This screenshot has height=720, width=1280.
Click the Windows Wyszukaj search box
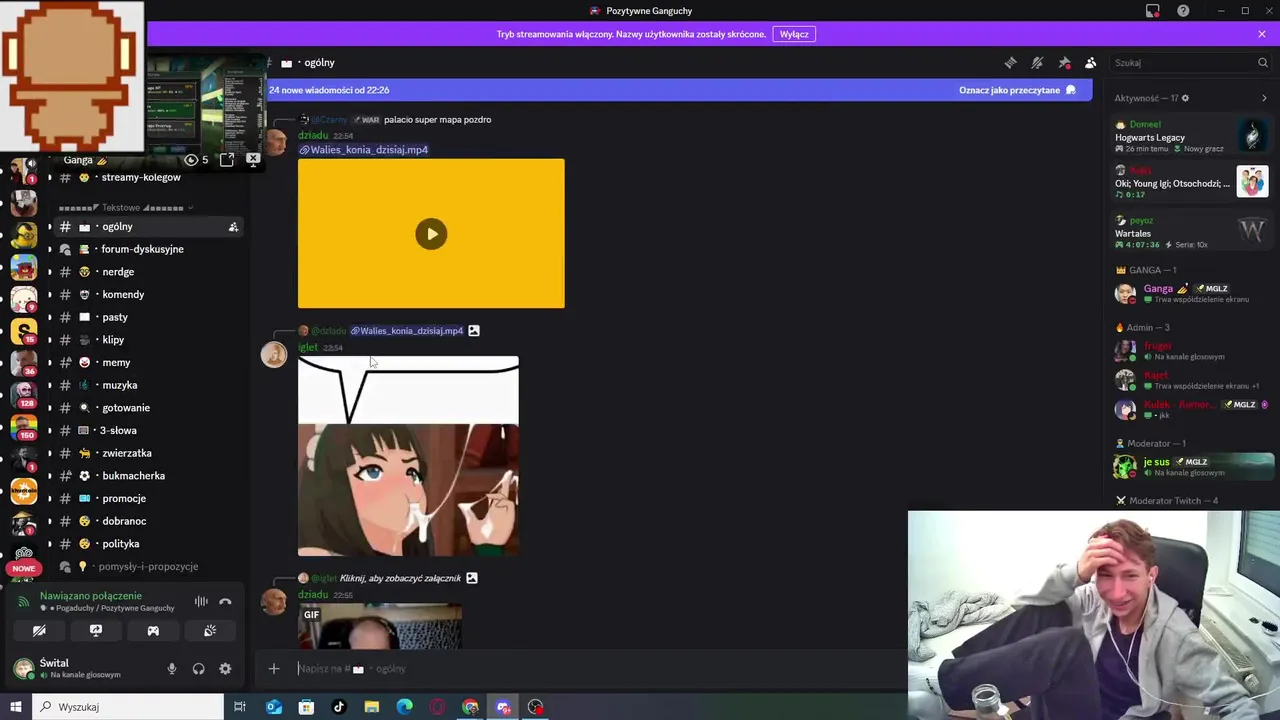pyautogui.click(x=128, y=707)
